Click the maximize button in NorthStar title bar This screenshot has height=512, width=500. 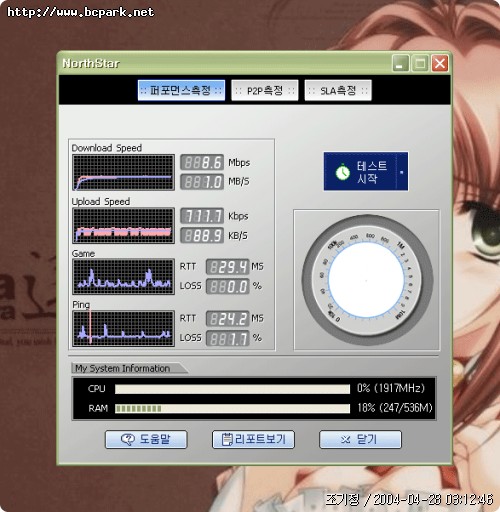click(420, 63)
